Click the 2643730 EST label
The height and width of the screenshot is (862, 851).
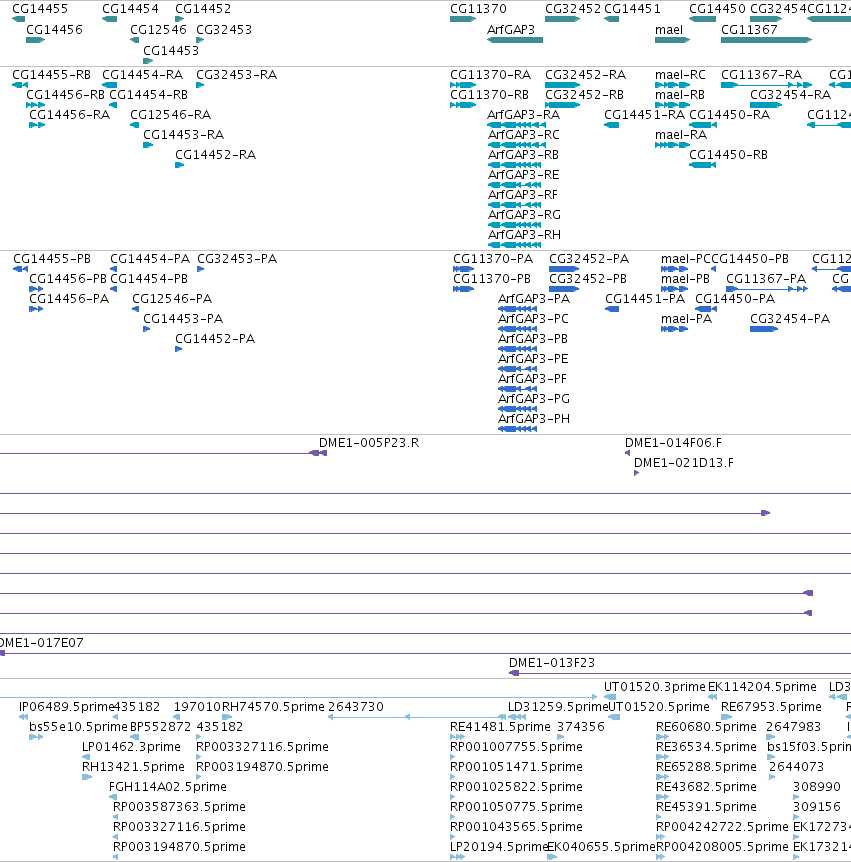356,706
